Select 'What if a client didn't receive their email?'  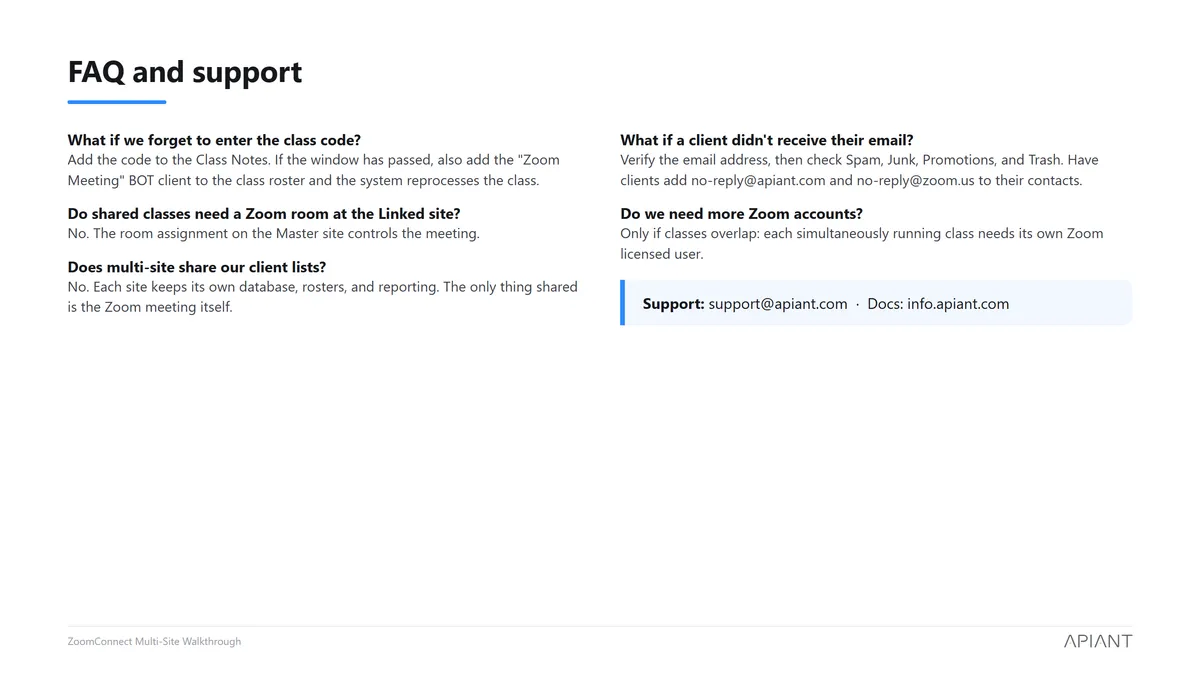pos(767,140)
